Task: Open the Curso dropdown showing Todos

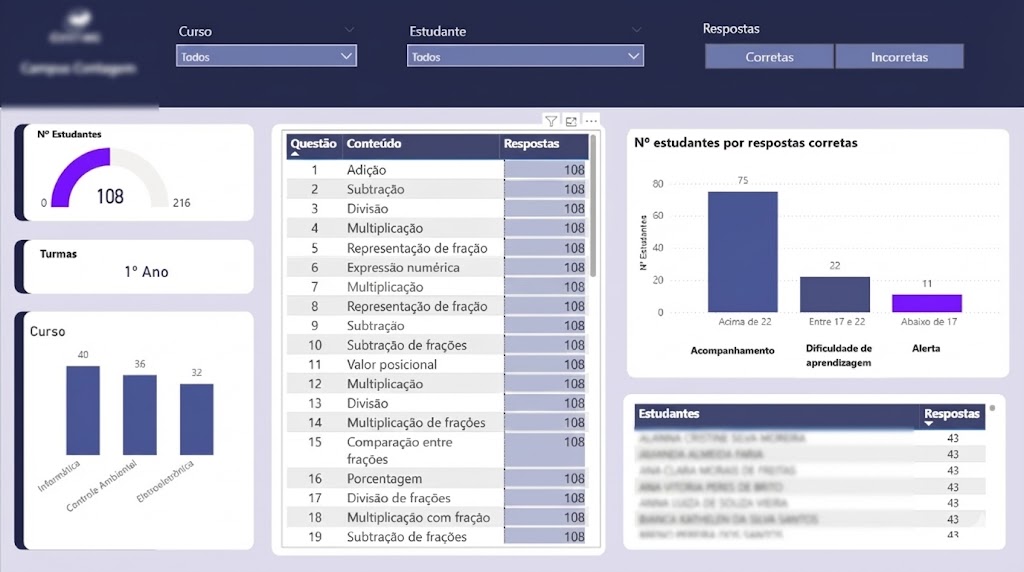Action: 266,57
